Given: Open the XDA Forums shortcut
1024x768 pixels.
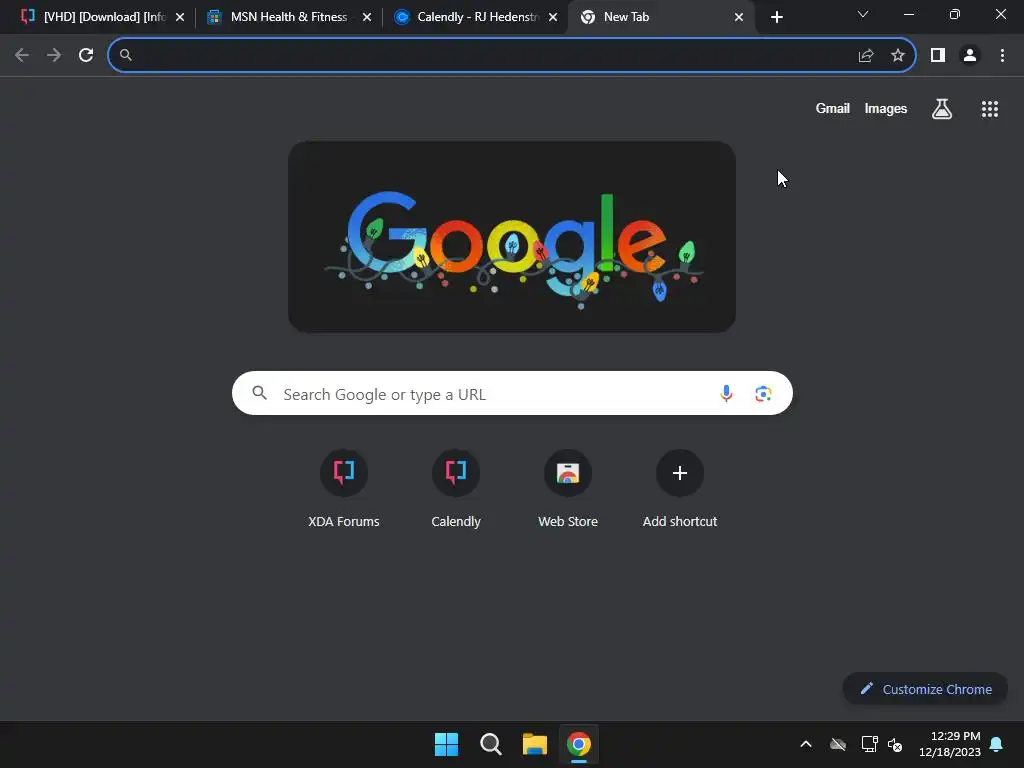Looking at the screenshot, I should 344,488.
